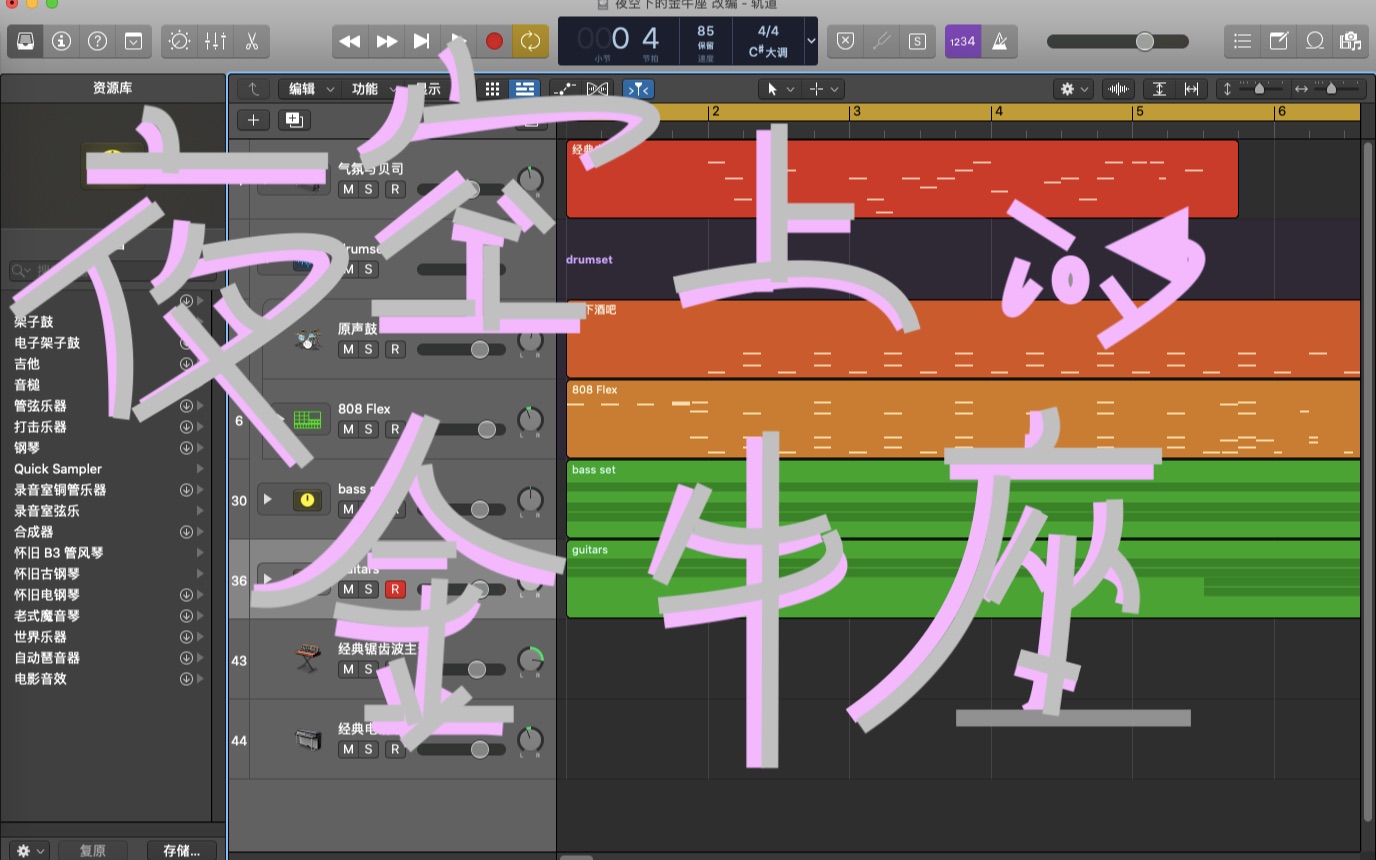Switch to list tracks view icon

point(524,89)
